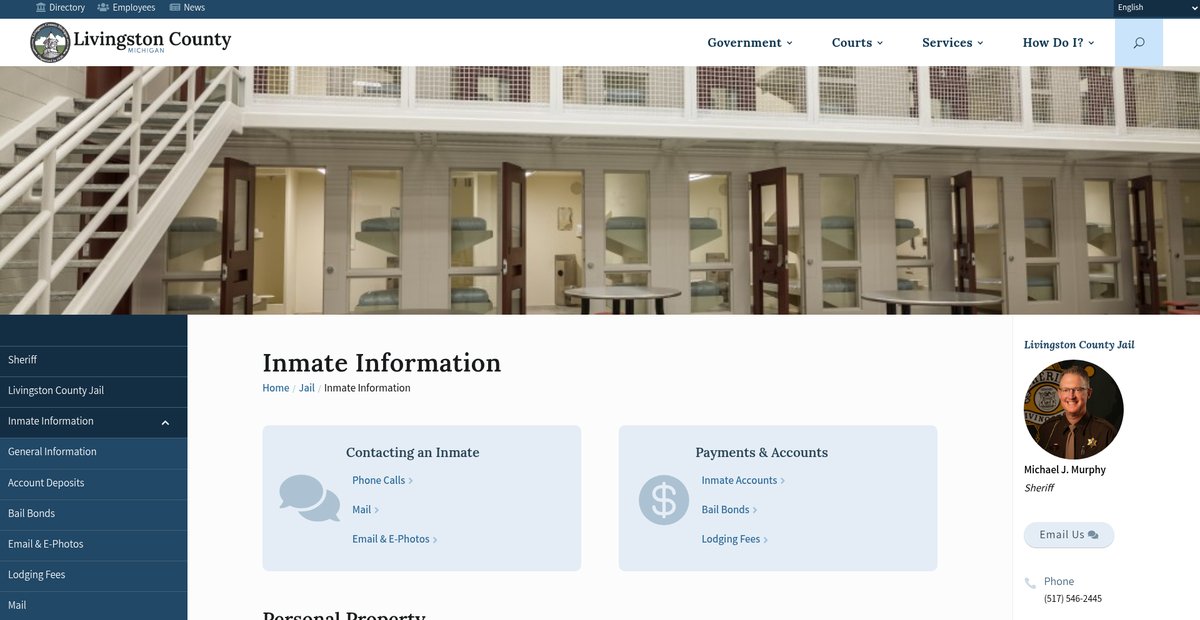
Task: Click the phone handset icon
Action: [x=1030, y=583]
